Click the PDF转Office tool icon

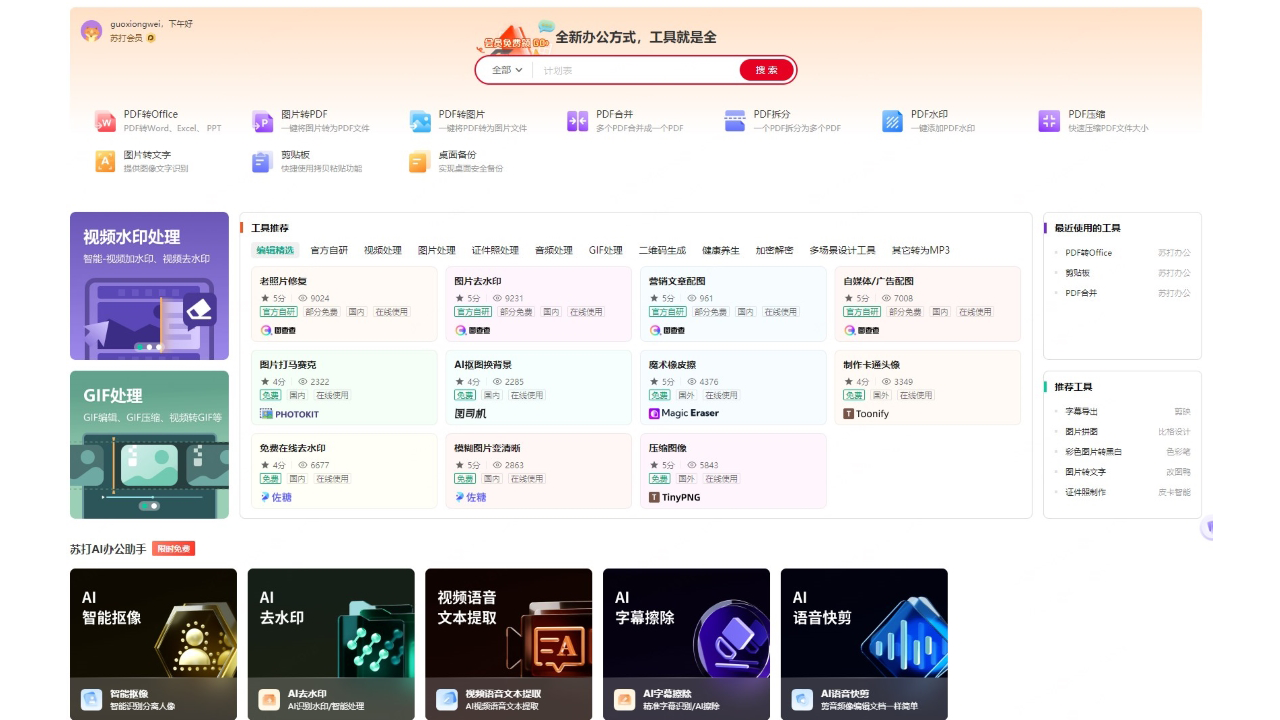point(105,121)
